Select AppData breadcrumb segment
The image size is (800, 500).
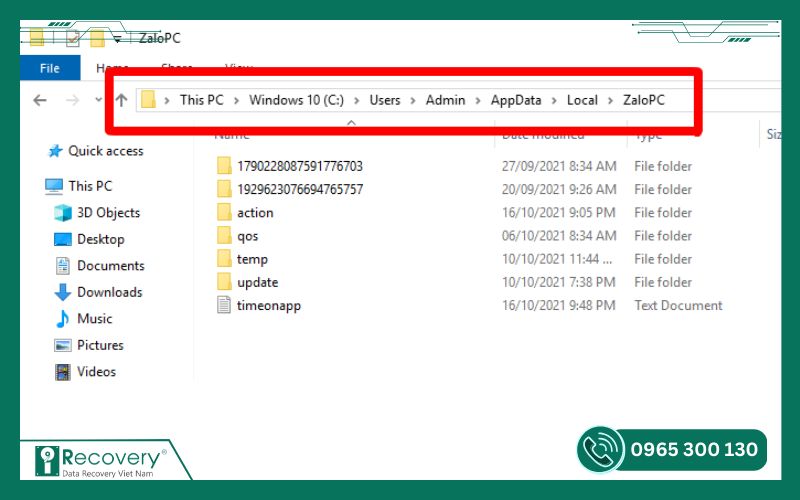click(516, 100)
